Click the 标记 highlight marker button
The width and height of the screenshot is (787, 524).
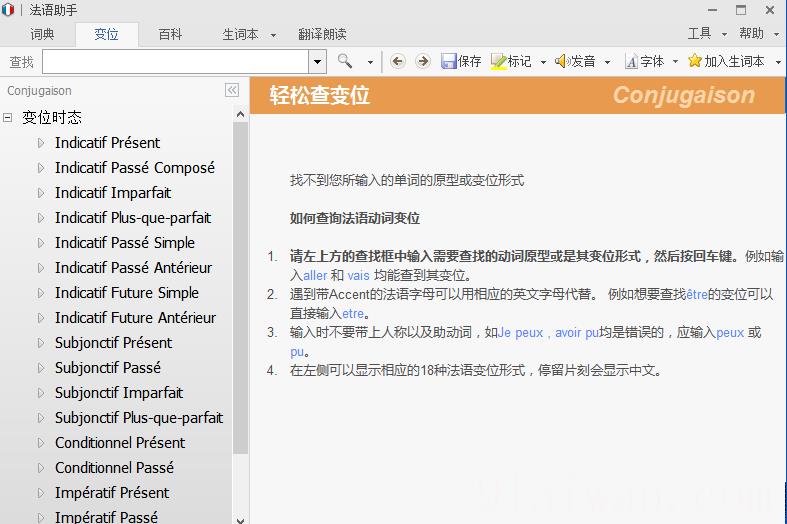tap(511, 61)
